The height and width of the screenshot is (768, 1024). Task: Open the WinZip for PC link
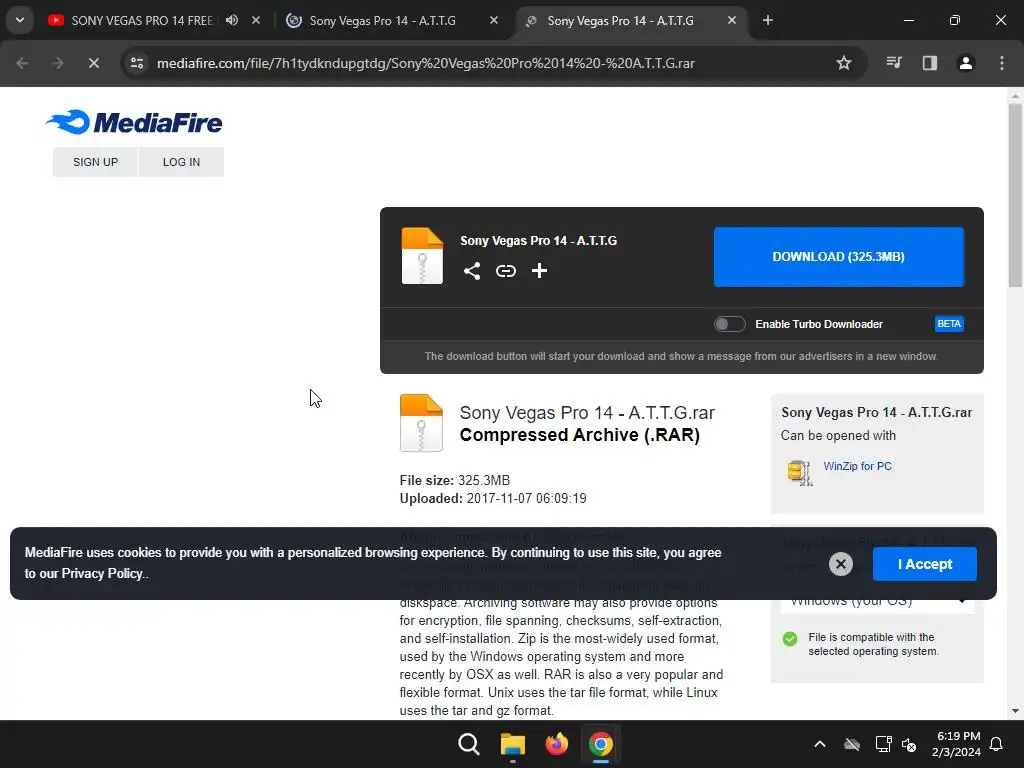[x=857, y=466]
